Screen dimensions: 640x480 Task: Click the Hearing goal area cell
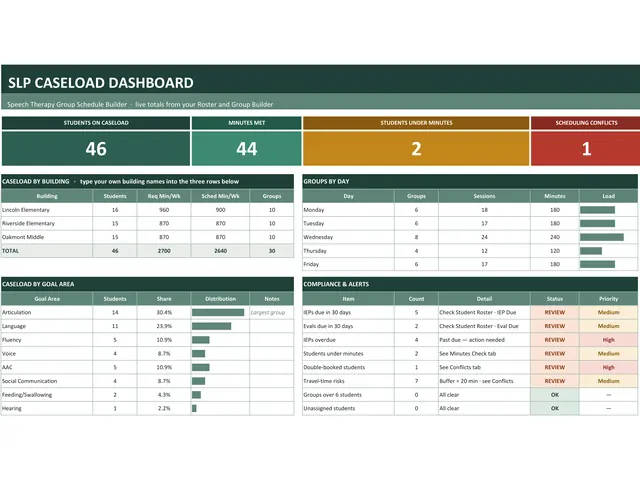(47, 408)
